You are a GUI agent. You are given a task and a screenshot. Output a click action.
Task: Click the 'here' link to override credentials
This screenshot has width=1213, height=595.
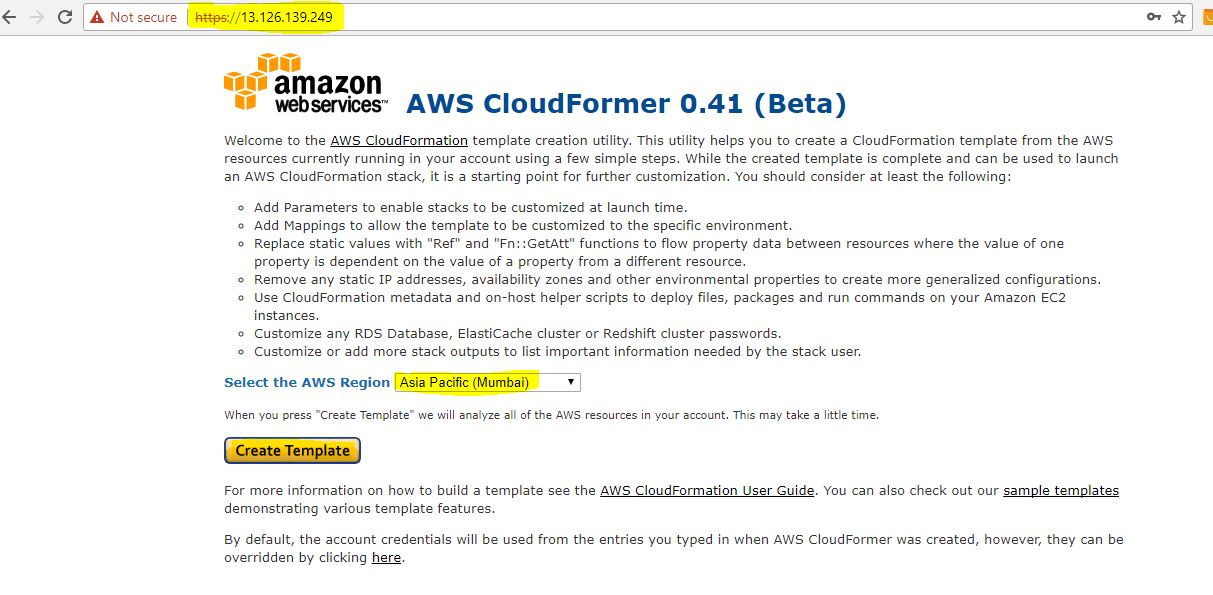pos(386,558)
